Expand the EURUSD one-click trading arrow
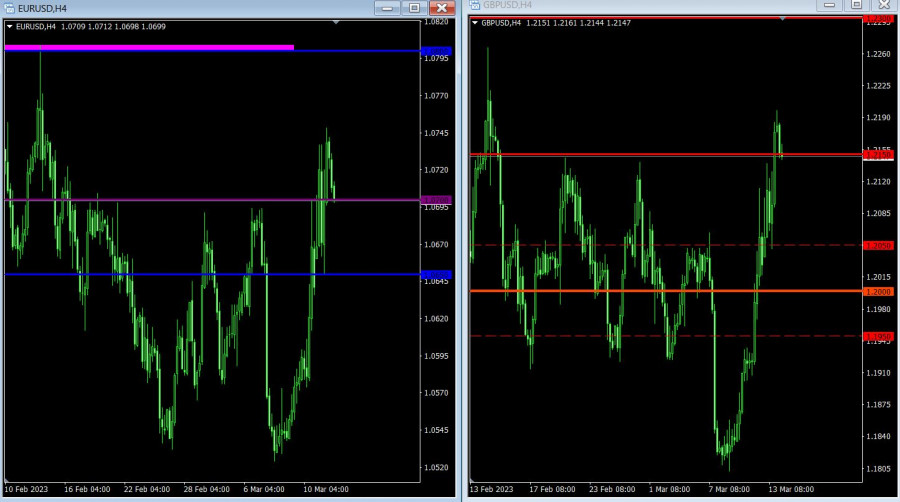900x502 pixels. coord(10,26)
